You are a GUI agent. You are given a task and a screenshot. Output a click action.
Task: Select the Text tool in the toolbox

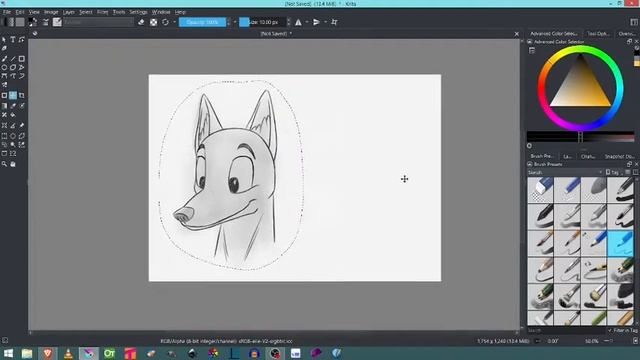pyautogui.click(x=13, y=40)
